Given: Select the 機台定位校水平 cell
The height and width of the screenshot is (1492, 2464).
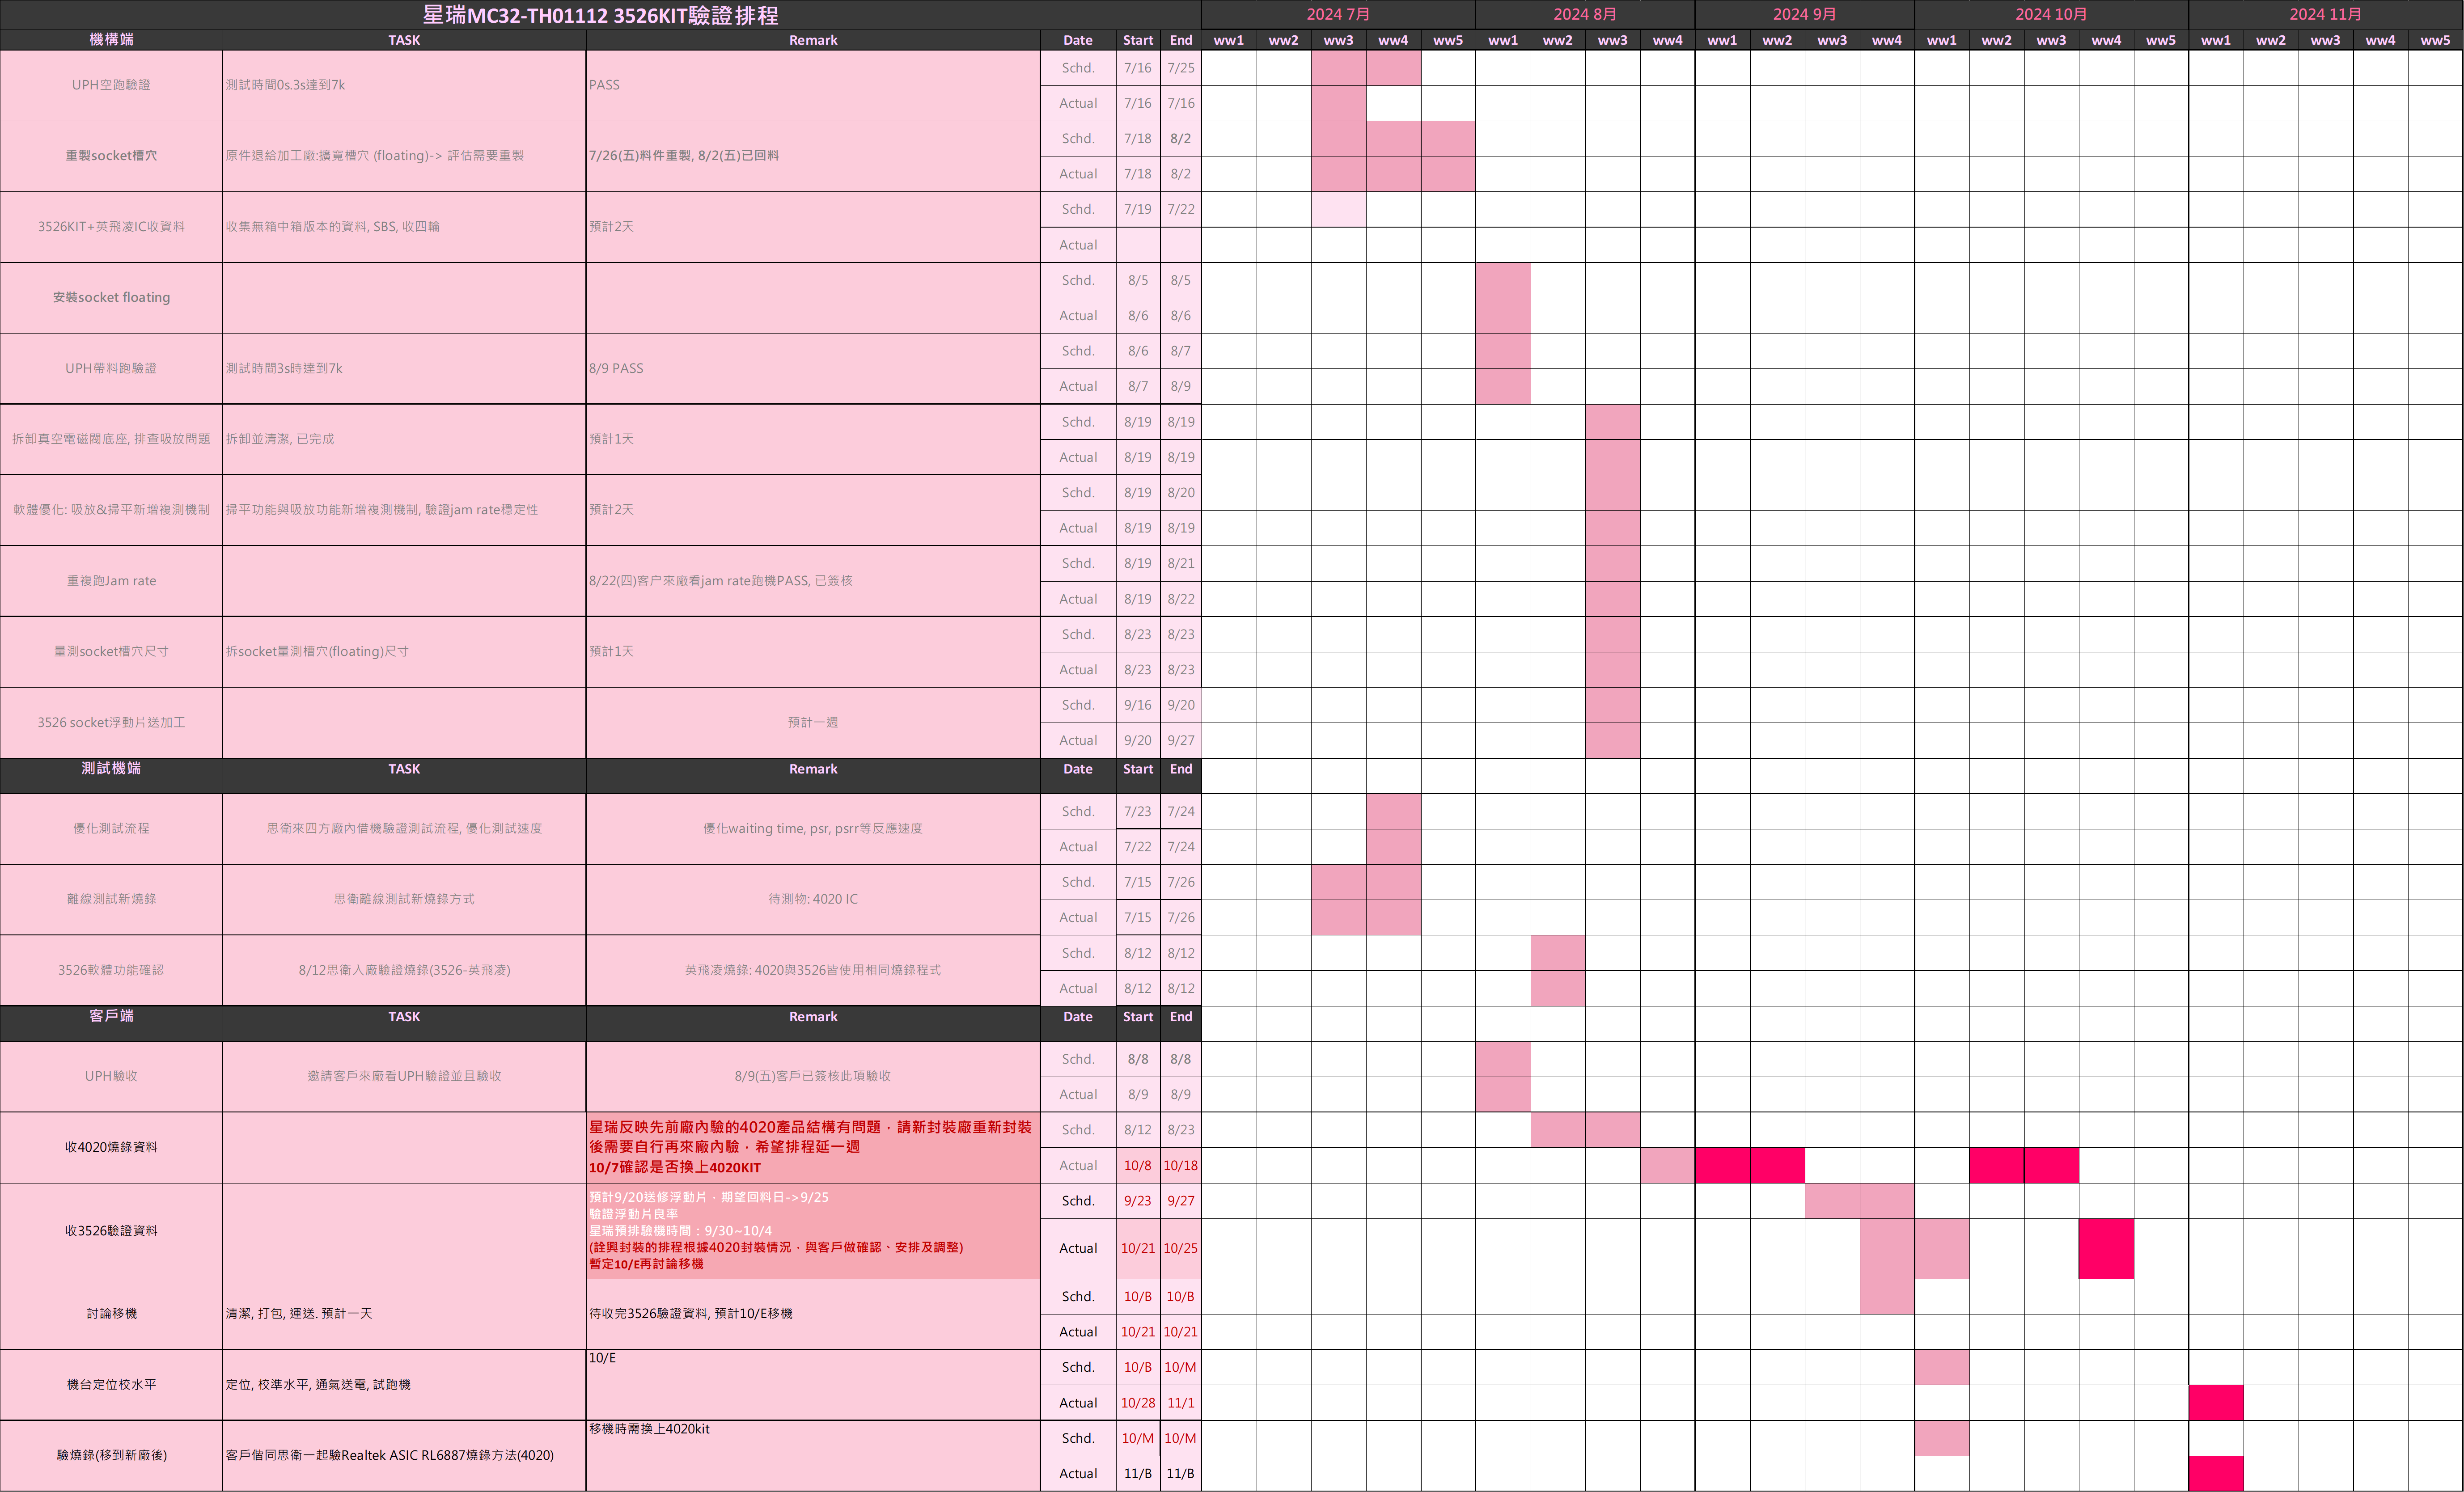Looking at the screenshot, I should click(x=111, y=1385).
